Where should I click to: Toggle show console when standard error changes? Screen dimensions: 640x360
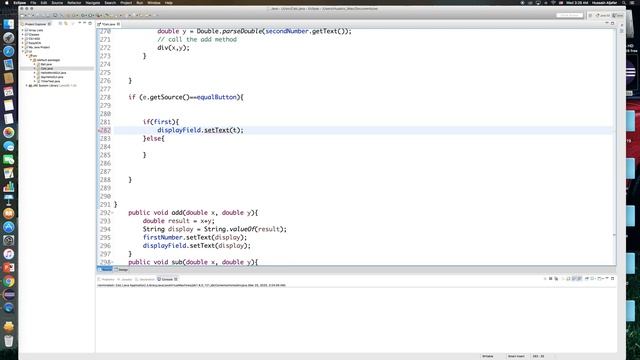[x=579, y=279]
